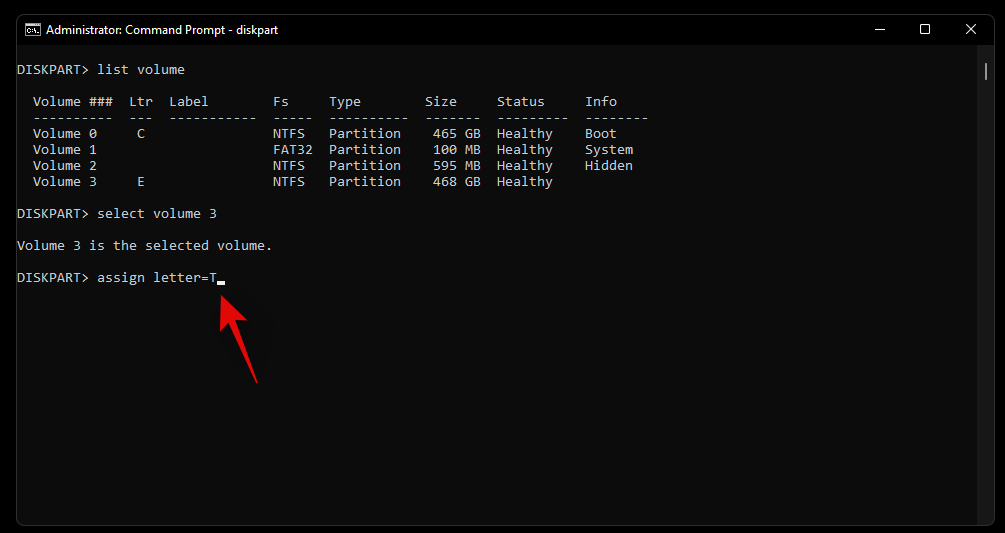This screenshot has height=533, width=1005.
Task: Click the vertical scrollbar thumb
Action: point(984,70)
